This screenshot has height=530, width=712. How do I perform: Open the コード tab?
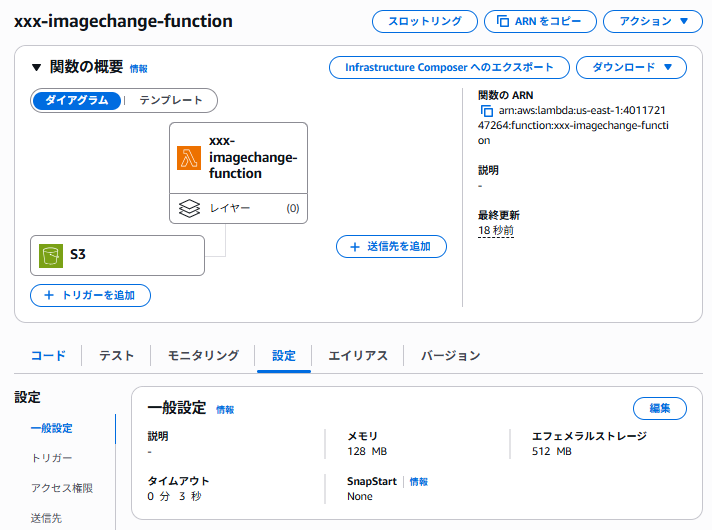click(48, 356)
